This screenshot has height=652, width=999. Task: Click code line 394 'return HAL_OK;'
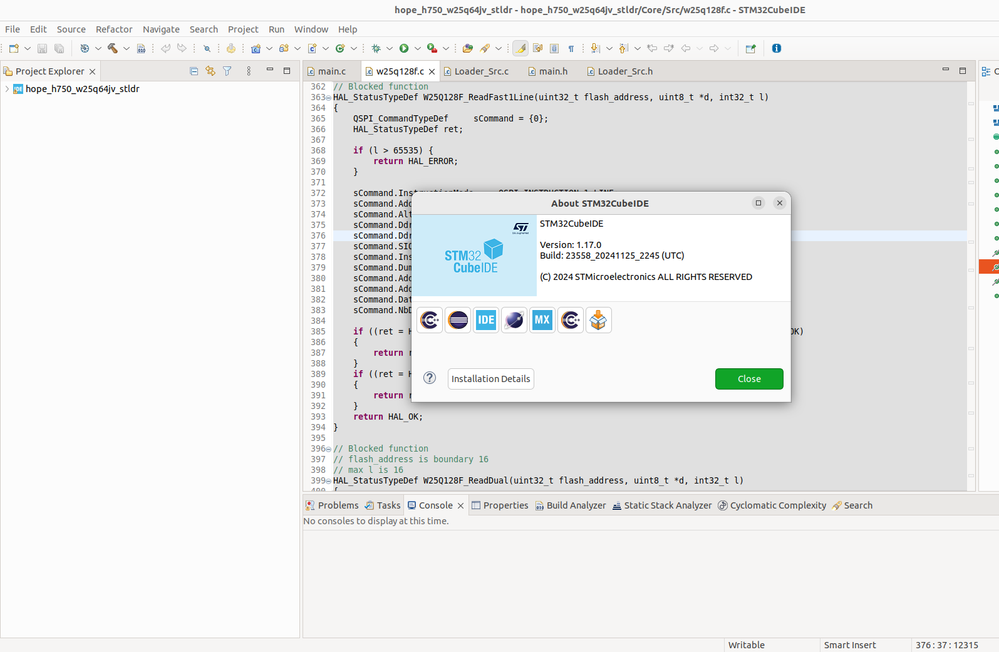click(x=388, y=417)
